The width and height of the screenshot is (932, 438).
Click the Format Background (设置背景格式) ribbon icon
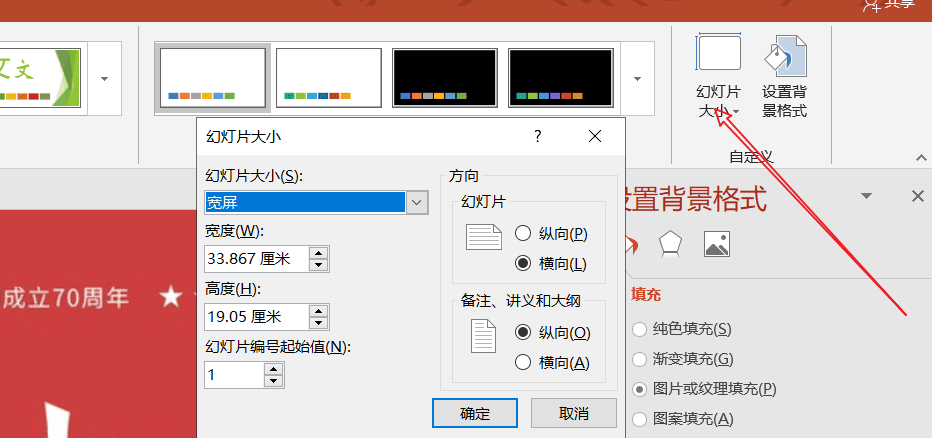click(784, 78)
